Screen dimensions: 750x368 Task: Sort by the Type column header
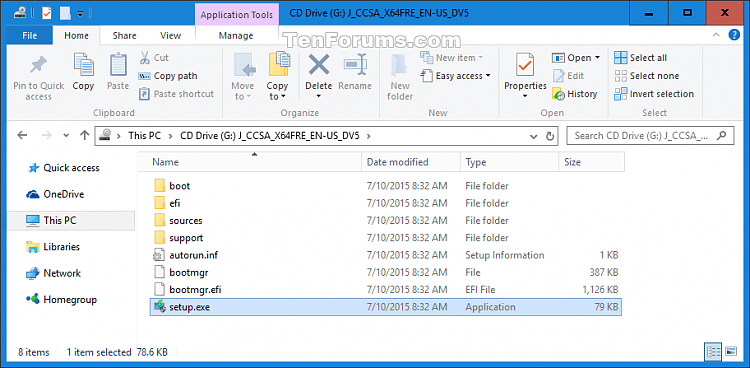pos(509,162)
